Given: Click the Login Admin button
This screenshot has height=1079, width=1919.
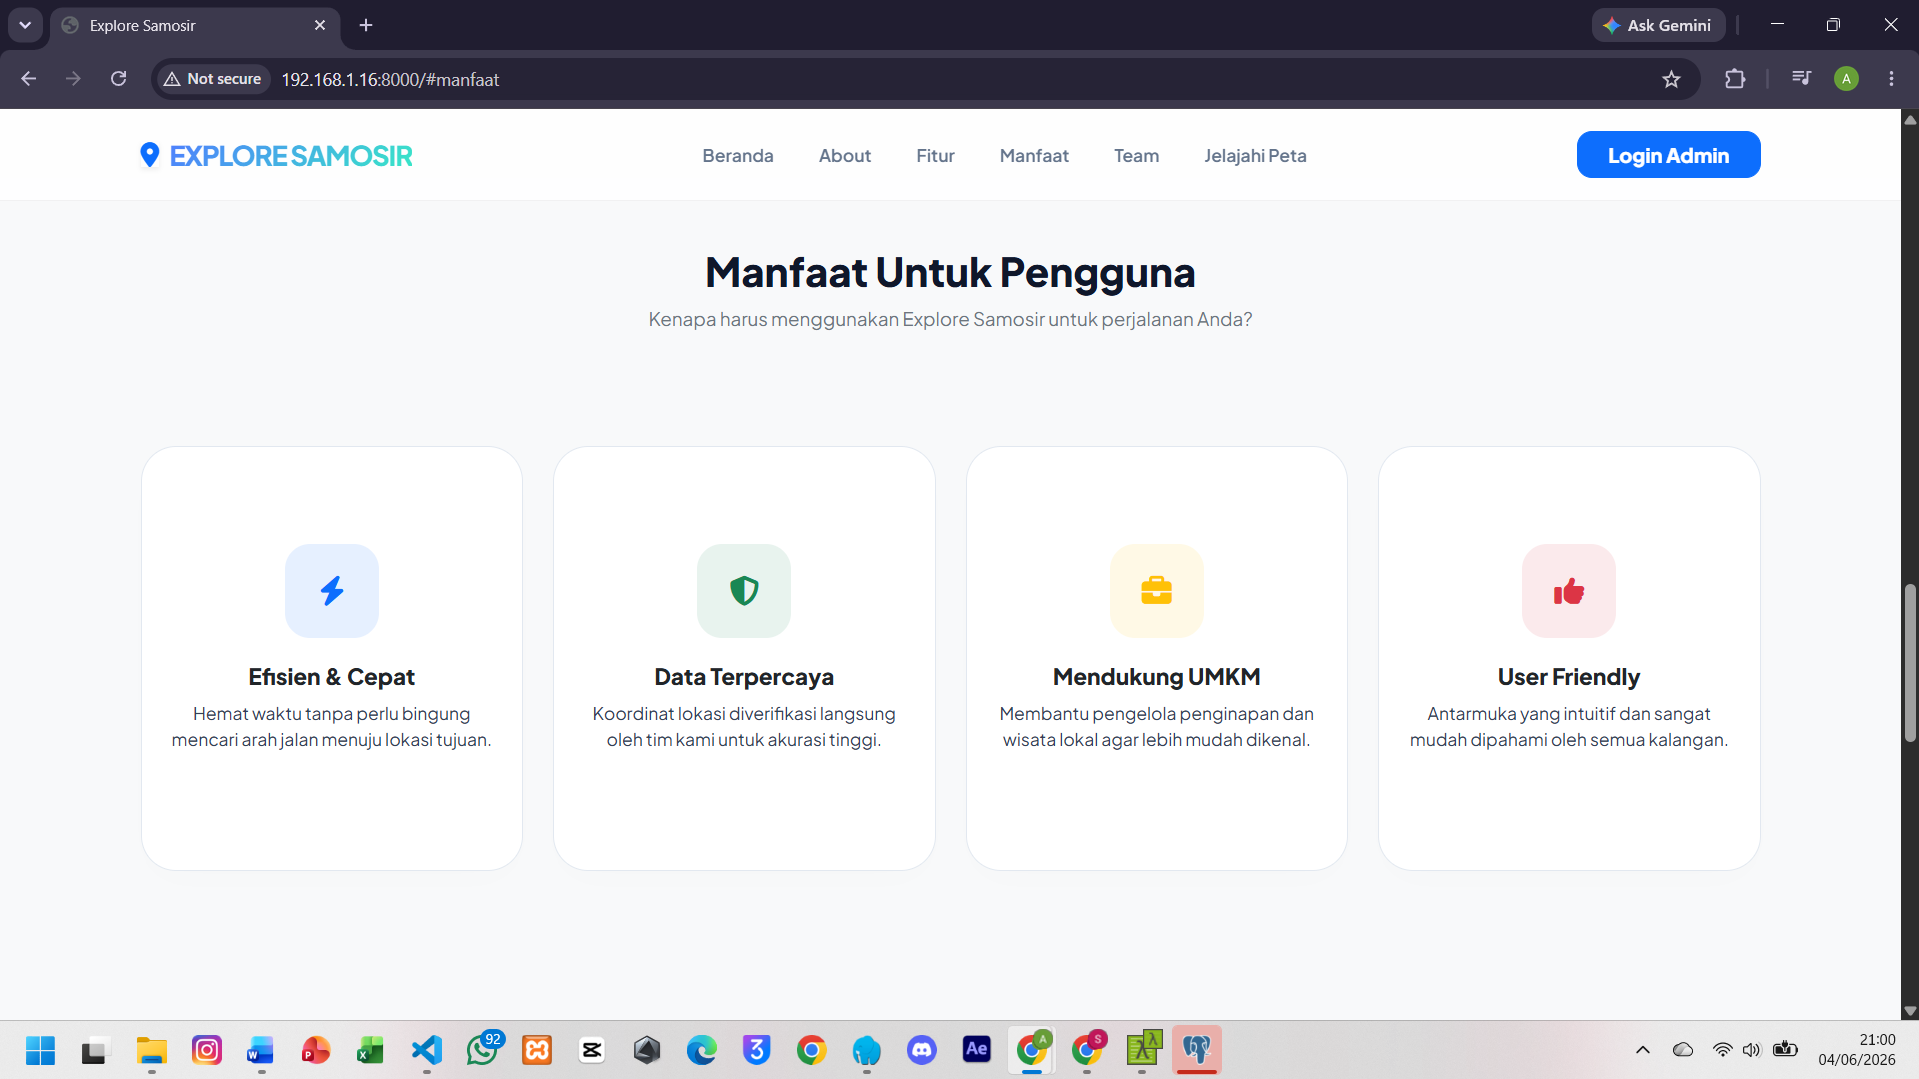Looking at the screenshot, I should point(1668,155).
